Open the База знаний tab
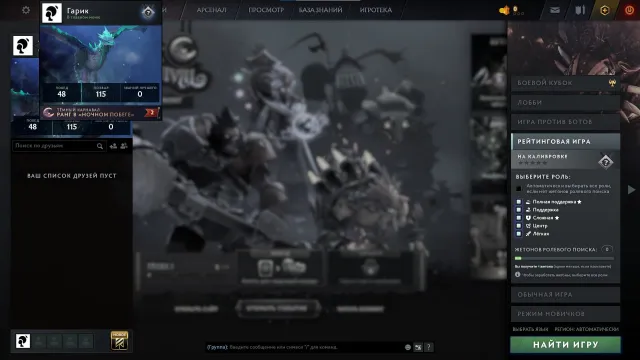The image size is (640, 360). [320, 10]
